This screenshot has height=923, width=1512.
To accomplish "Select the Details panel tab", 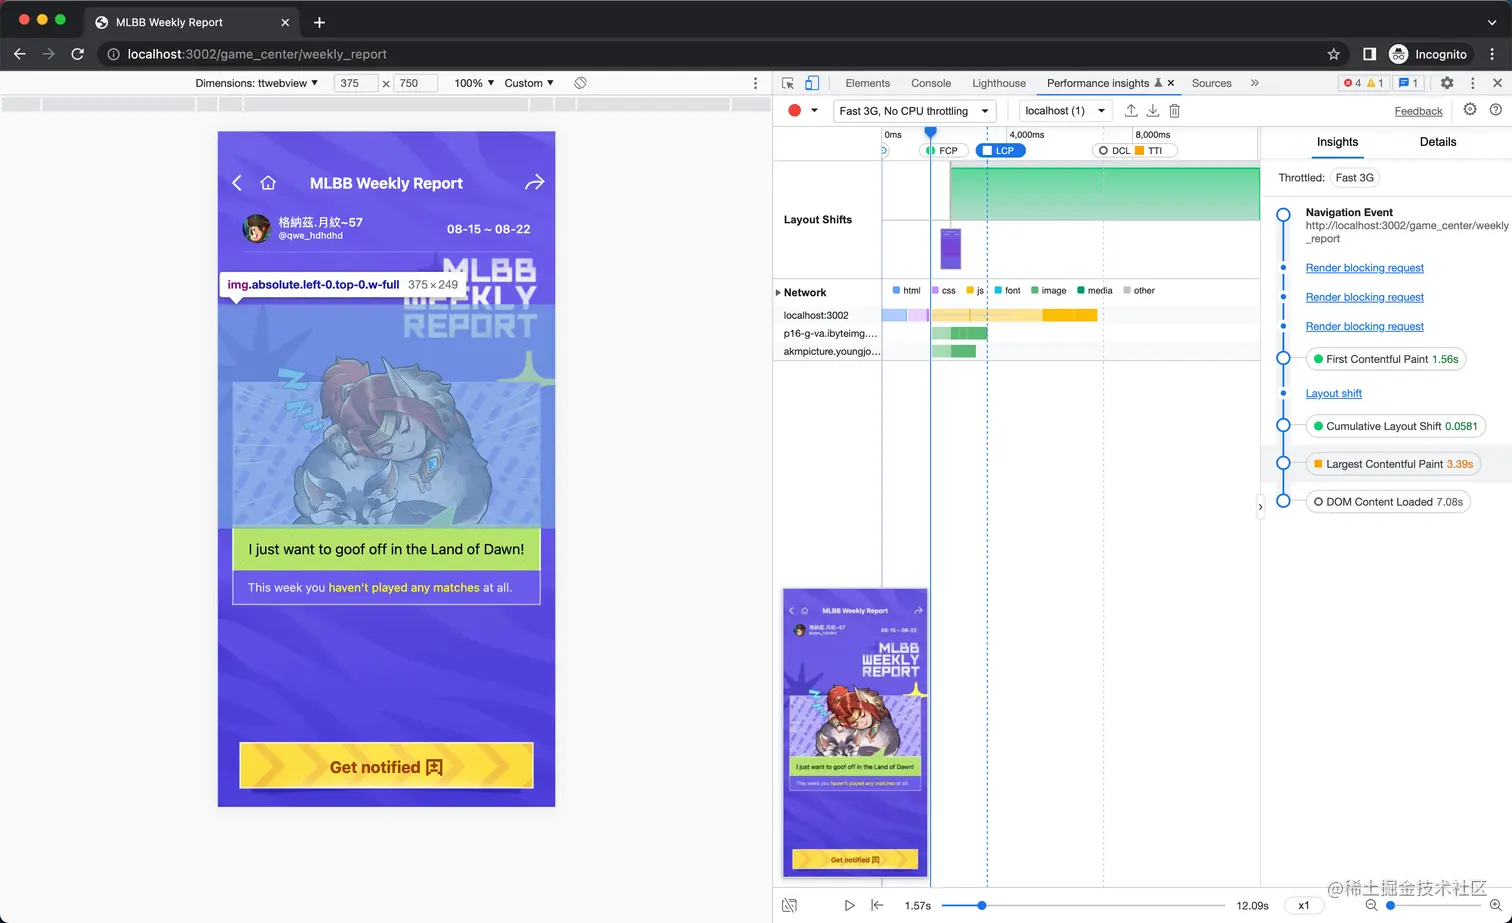I will click(1437, 142).
